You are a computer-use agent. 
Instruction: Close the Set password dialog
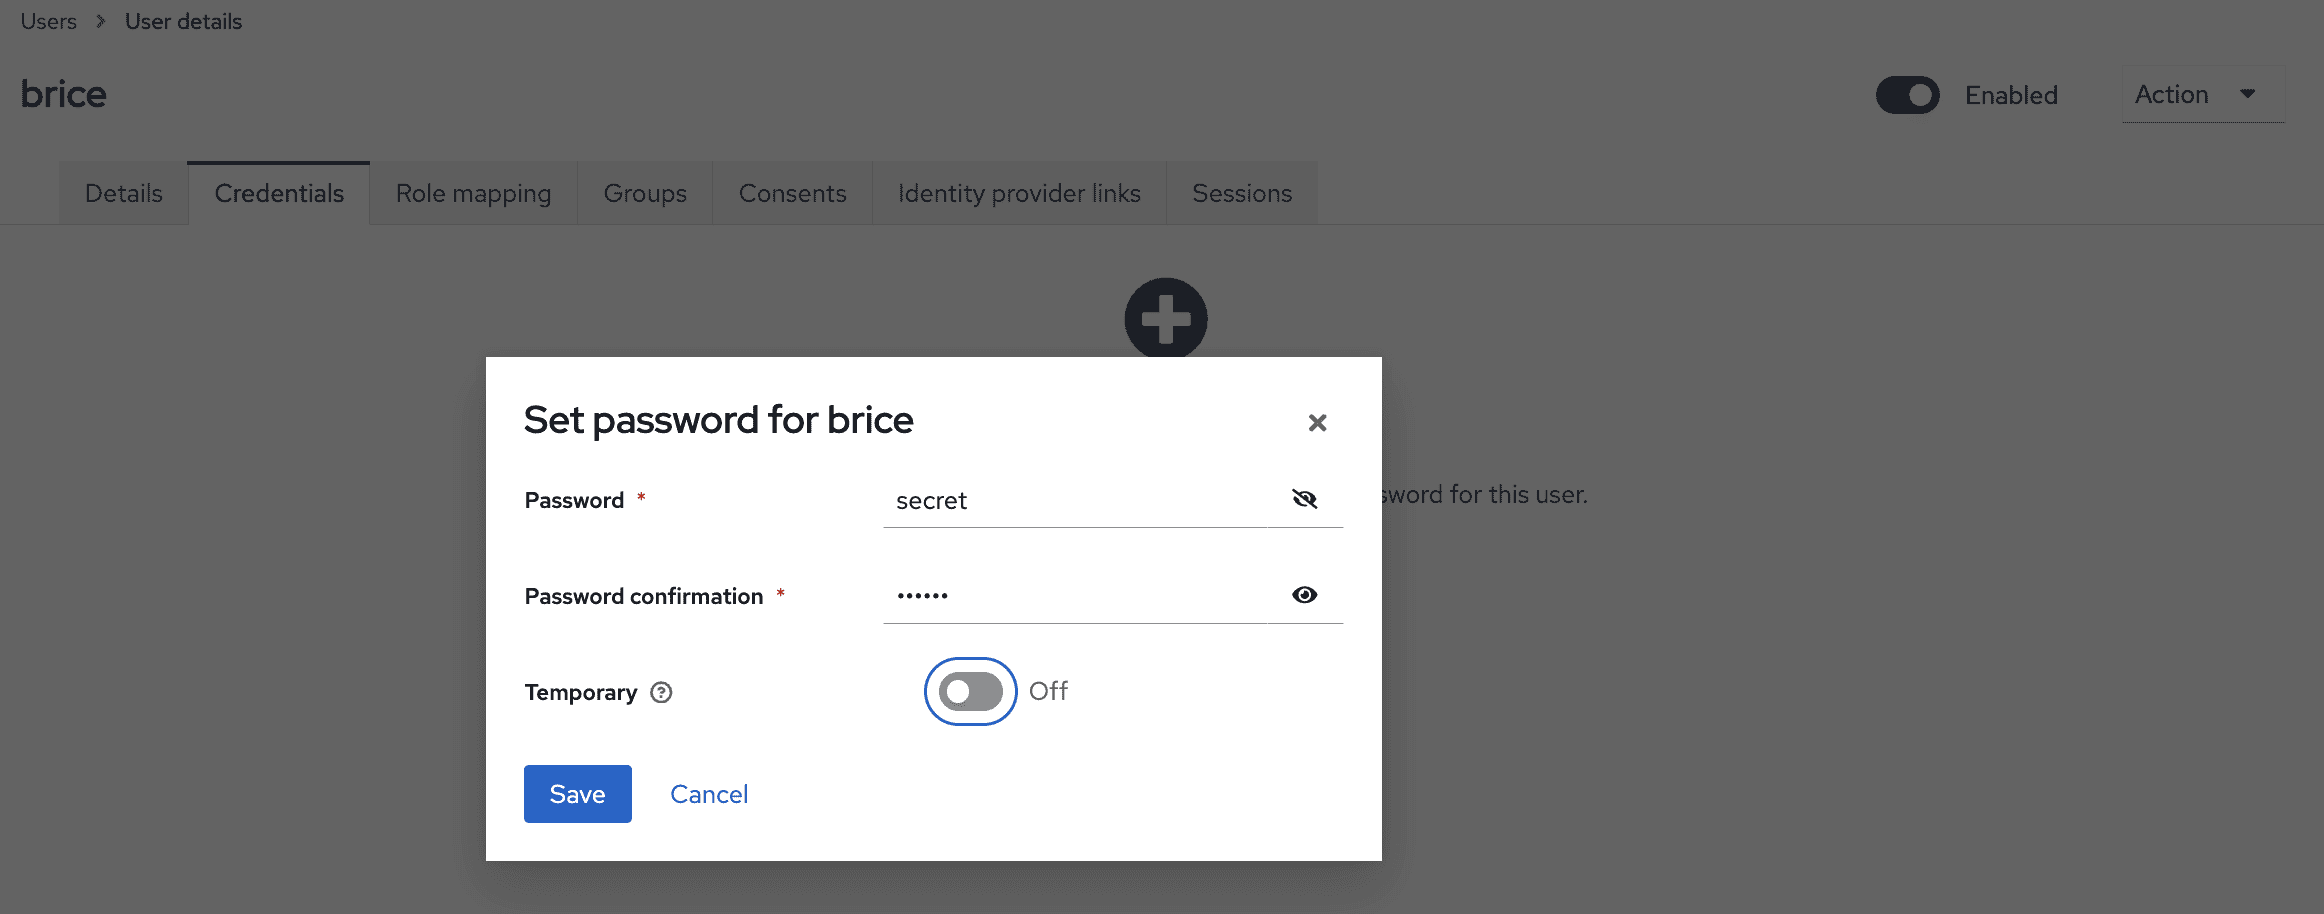[1317, 423]
